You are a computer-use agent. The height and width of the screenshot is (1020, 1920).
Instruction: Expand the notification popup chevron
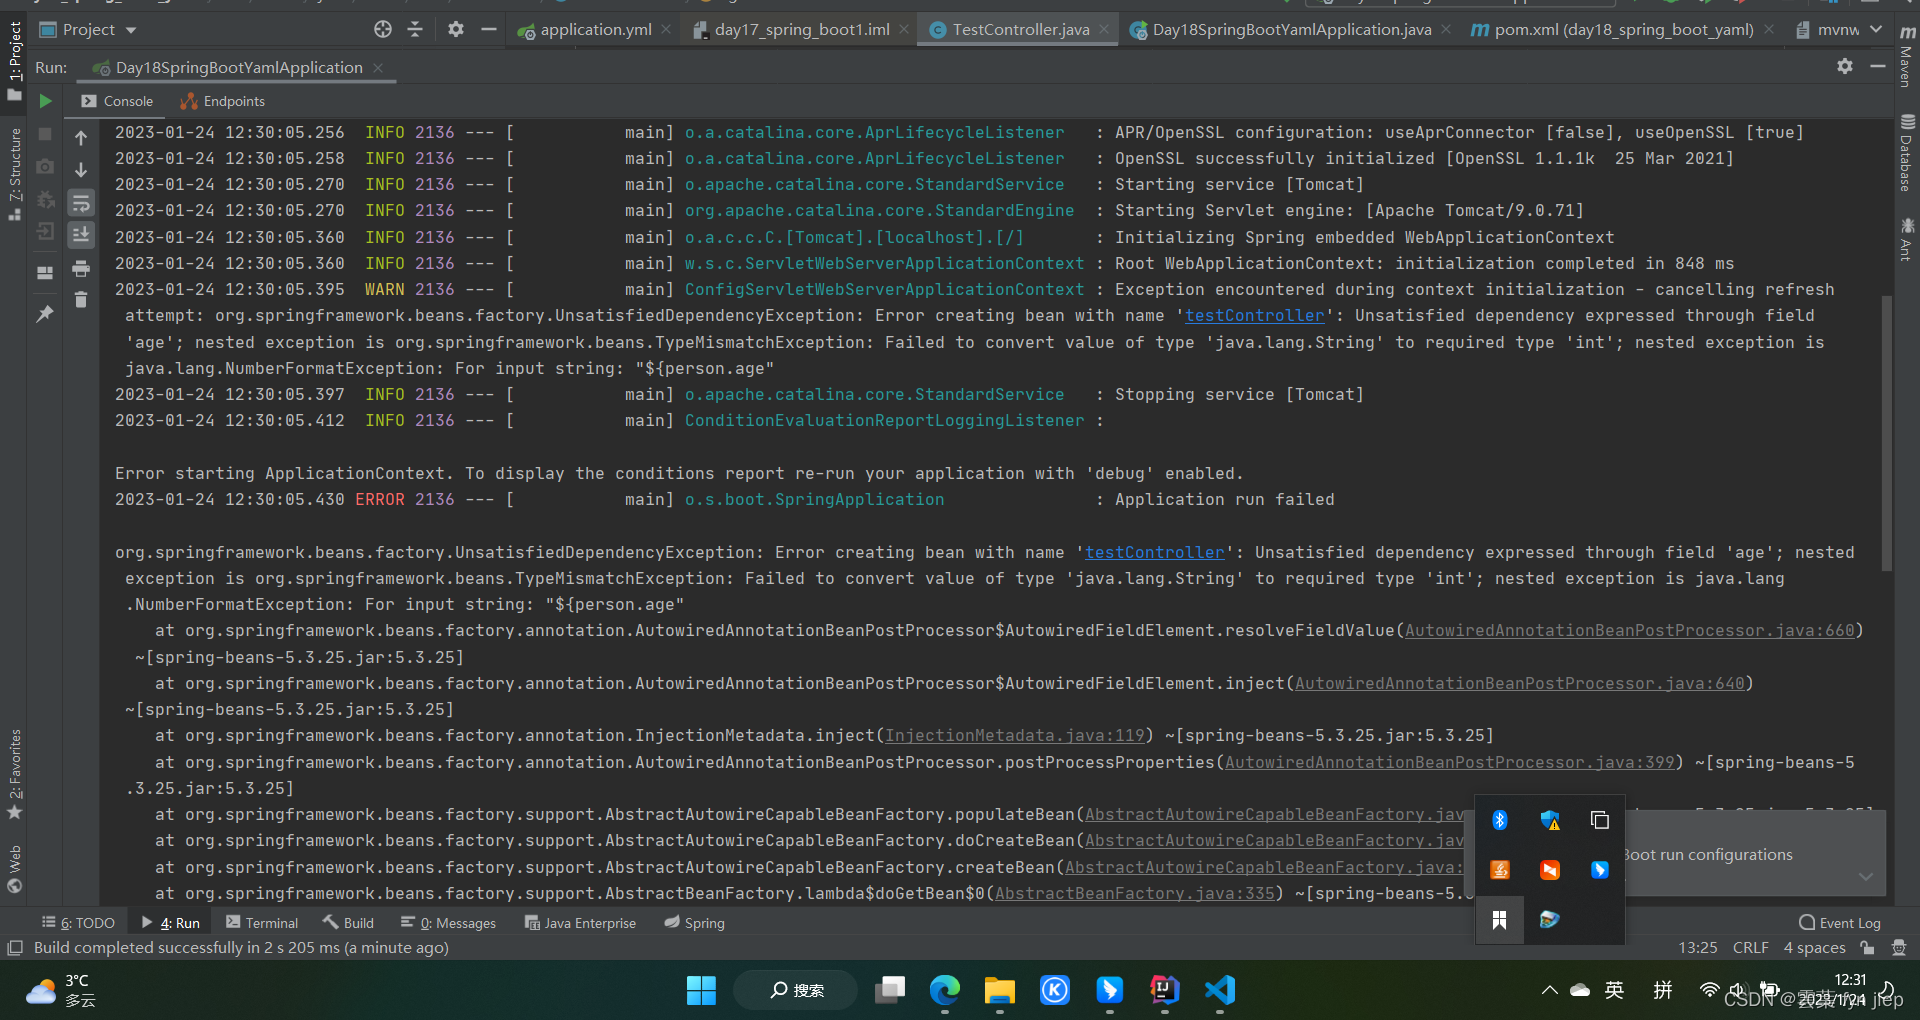point(1865,876)
